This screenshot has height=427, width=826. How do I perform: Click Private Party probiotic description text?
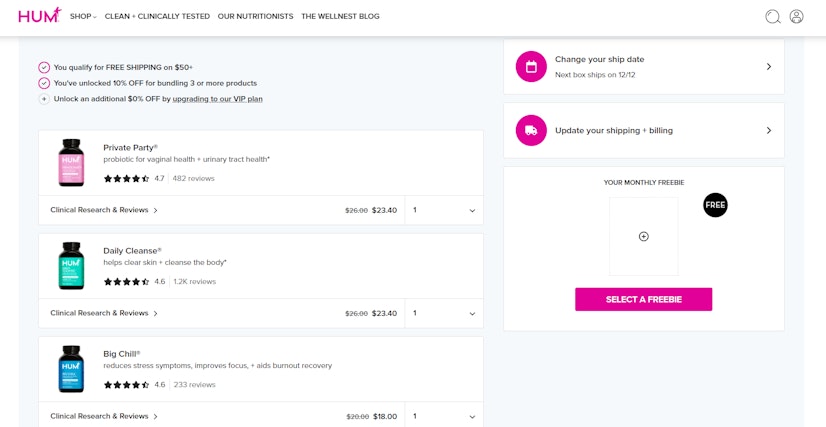tap(186, 159)
